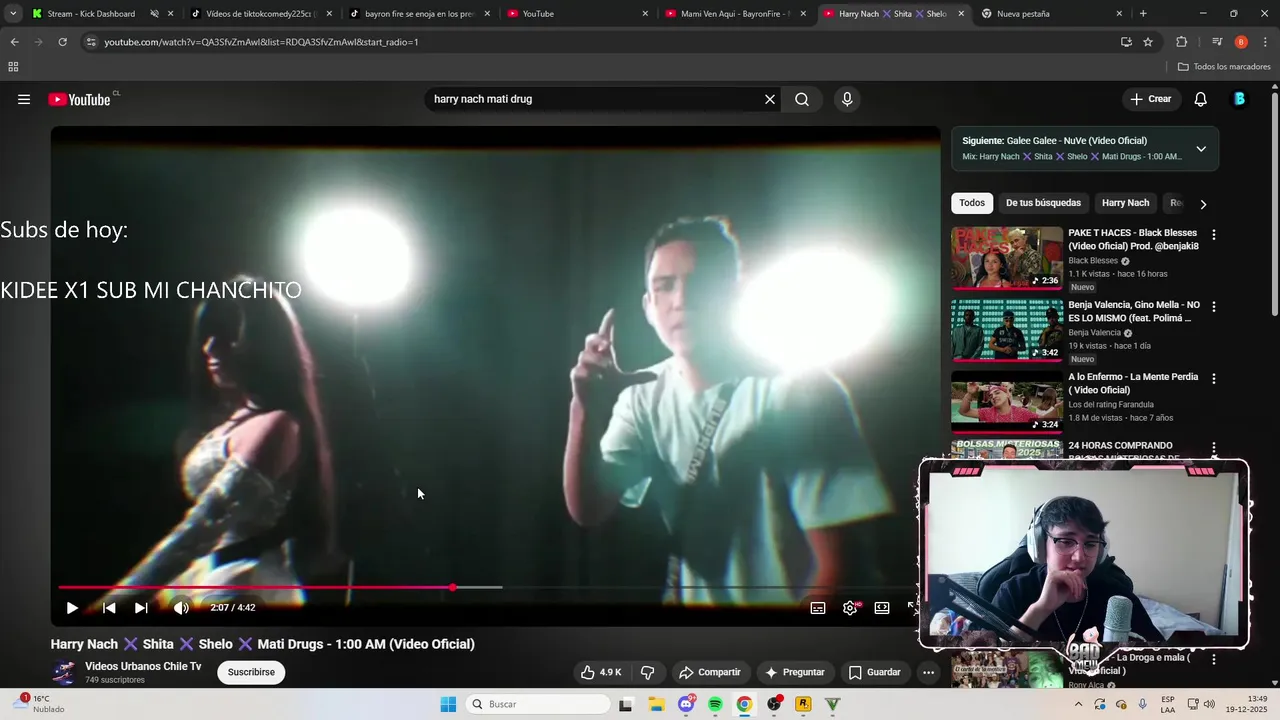Click the Windows taskbar Buscar box

coord(538,704)
